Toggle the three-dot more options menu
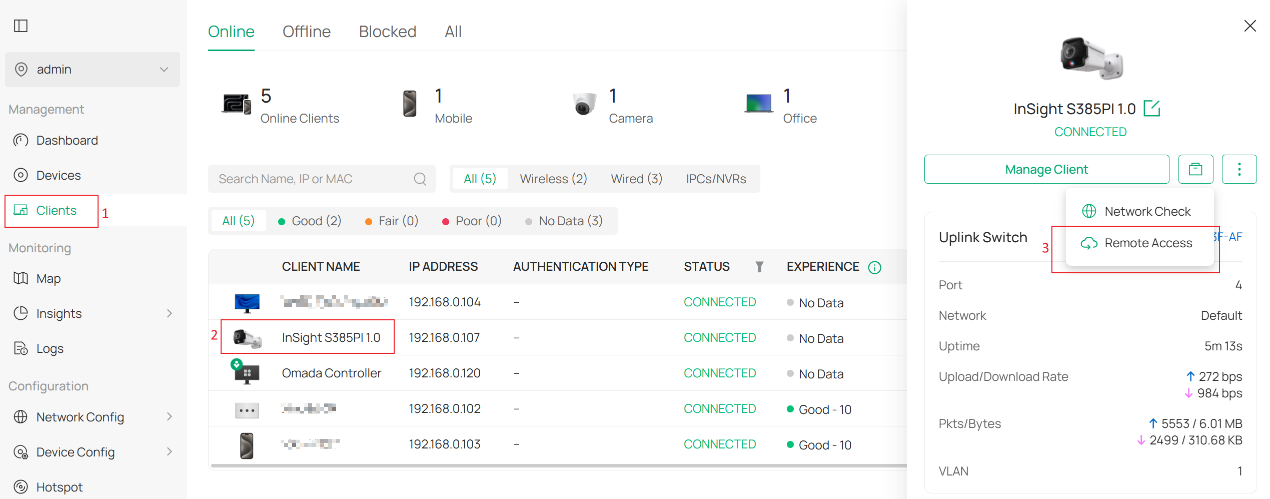1270x499 pixels. [x=1239, y=169]
